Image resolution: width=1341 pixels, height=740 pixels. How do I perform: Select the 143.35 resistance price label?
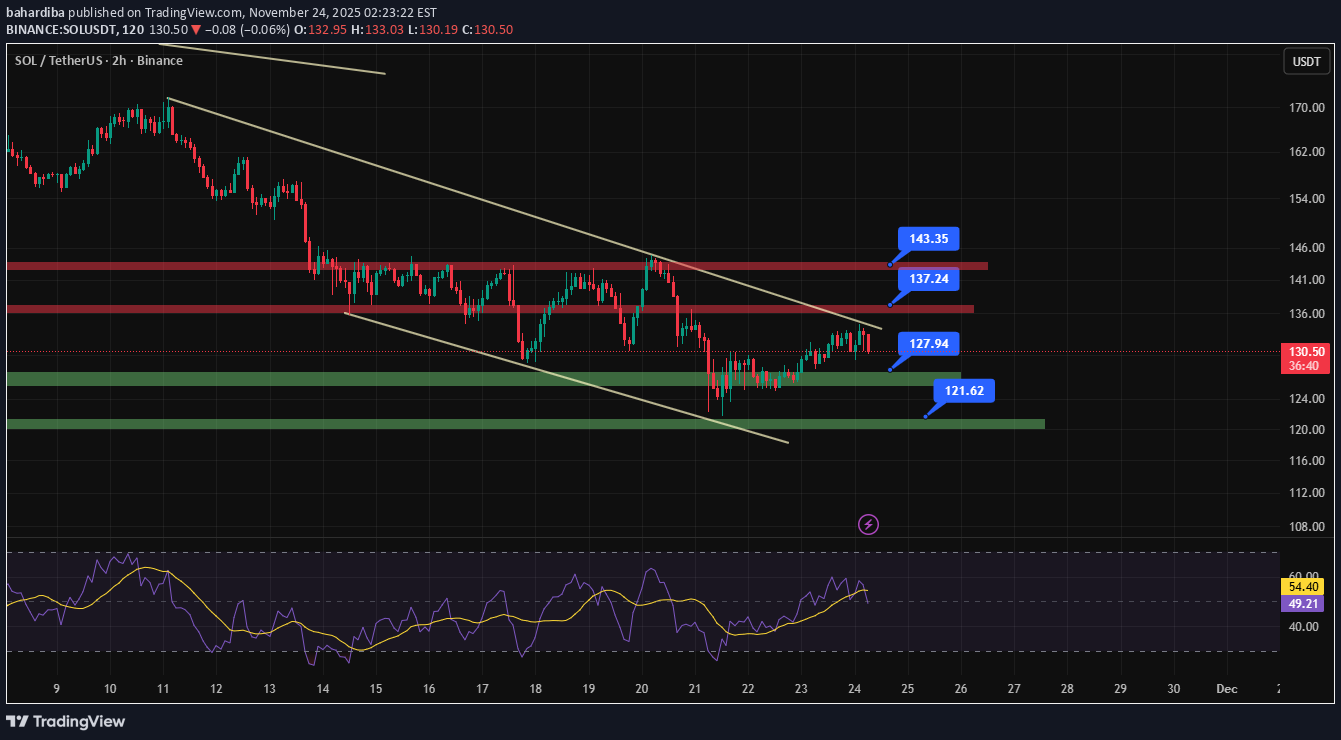929,239
